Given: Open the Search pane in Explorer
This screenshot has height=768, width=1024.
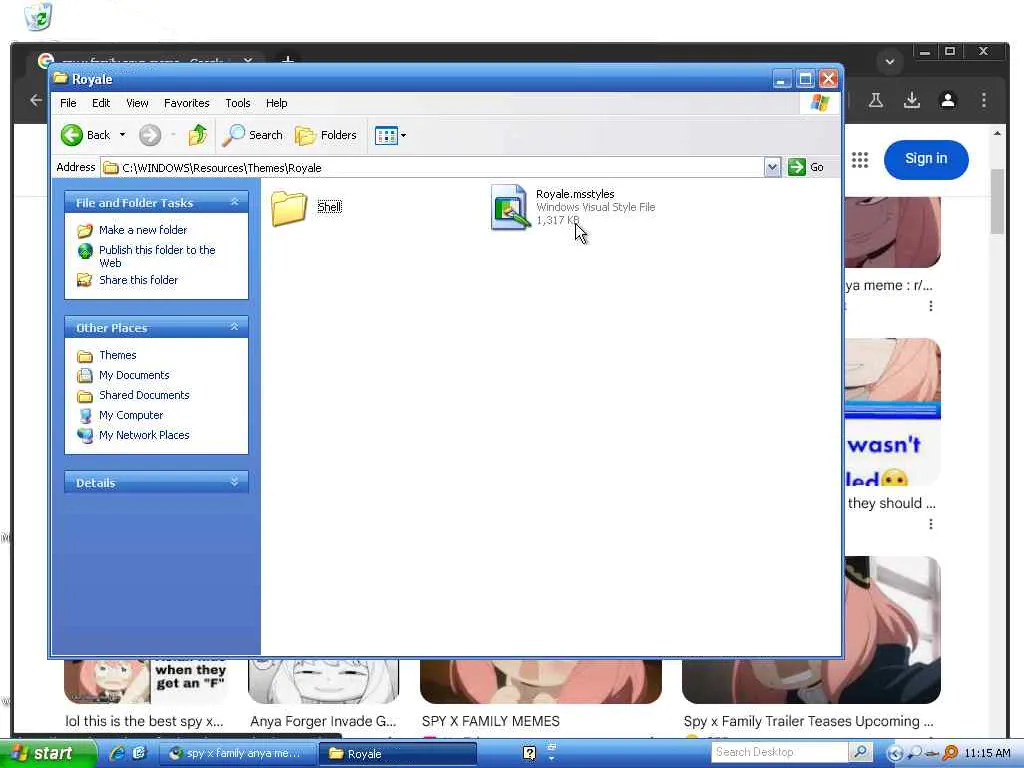Looking at the screenshot, I should pyautogui.click(x=252, y=135).
